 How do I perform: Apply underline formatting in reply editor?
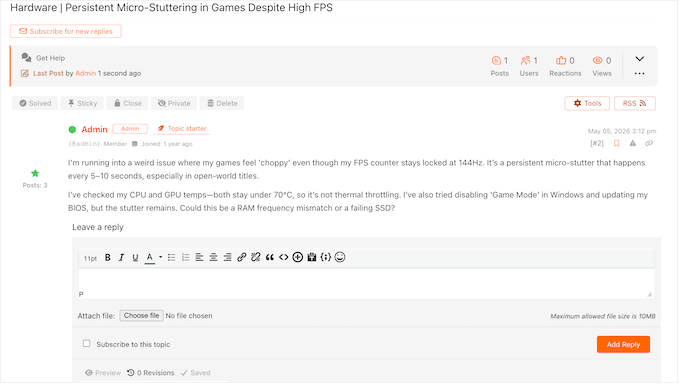pos(135,258)
